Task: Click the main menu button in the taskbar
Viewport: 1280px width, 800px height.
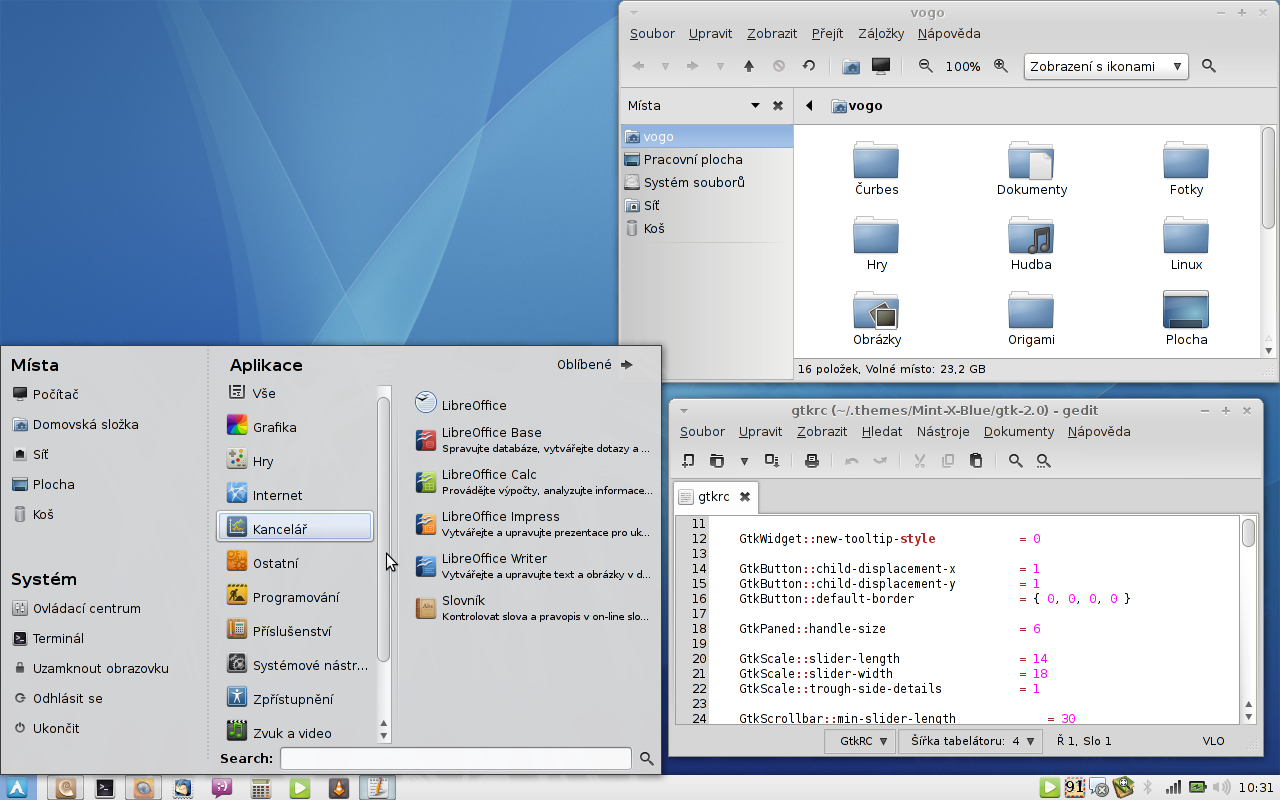Action: pos(18,788)
